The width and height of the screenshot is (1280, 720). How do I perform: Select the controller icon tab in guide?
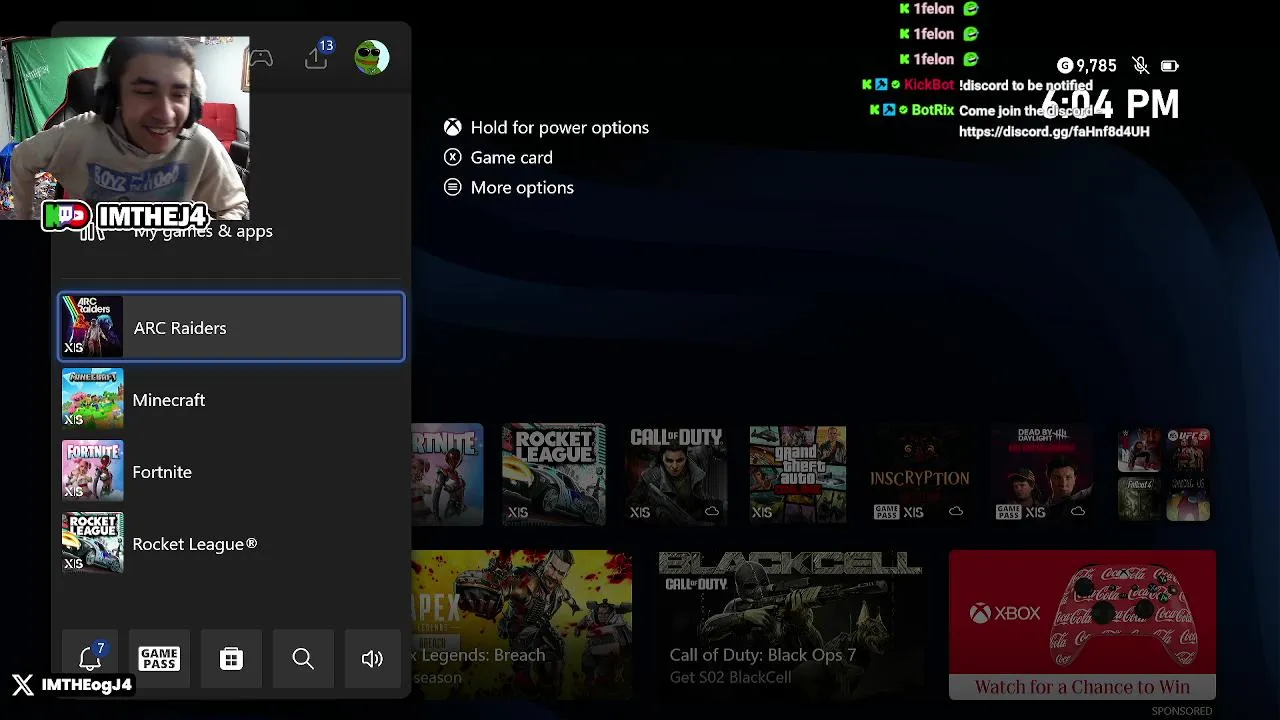coord(261,58)
